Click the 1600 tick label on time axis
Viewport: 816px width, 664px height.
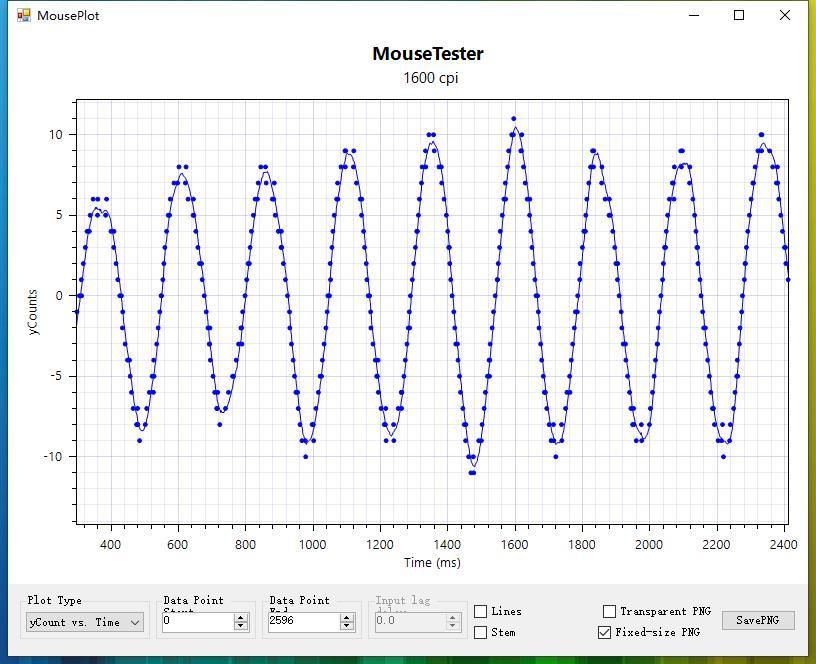coord(515,545)
